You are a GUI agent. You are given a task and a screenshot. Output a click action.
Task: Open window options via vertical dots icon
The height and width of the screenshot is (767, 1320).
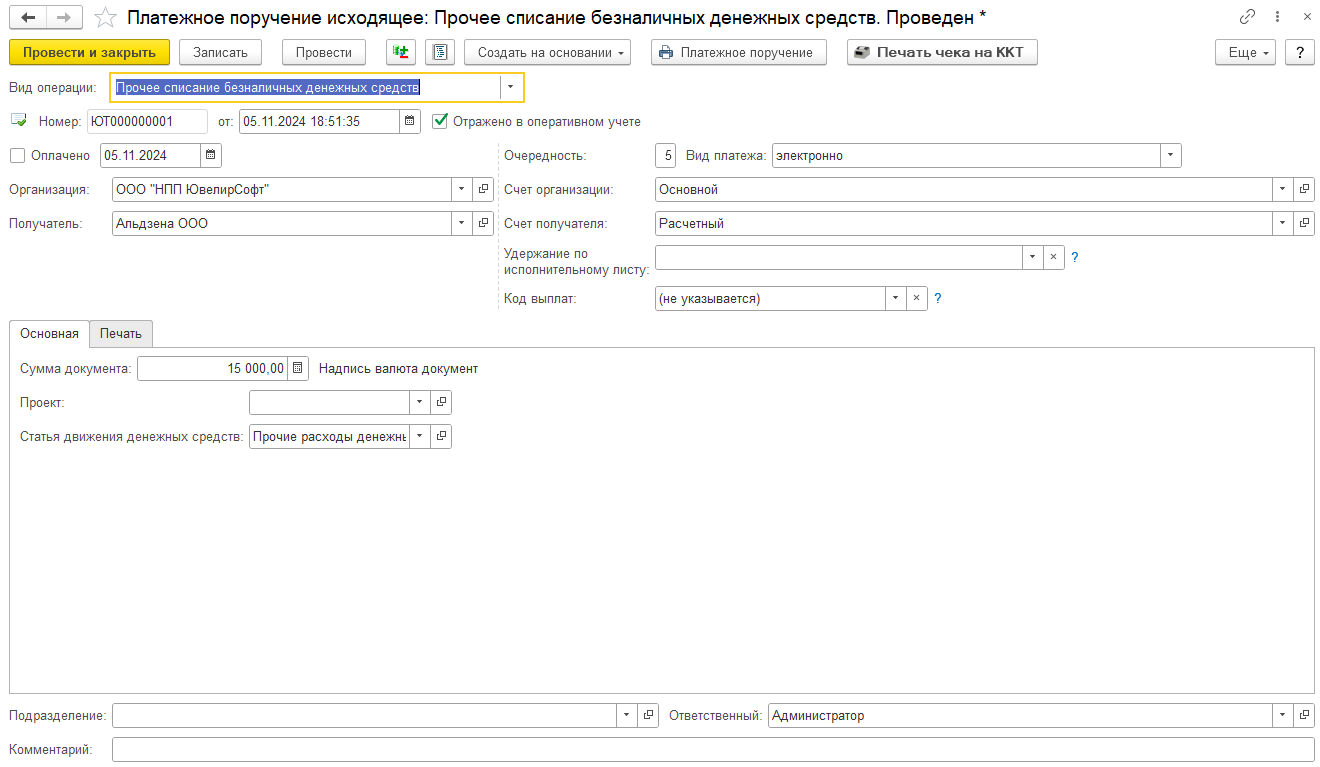click(x=1278, y=17)
